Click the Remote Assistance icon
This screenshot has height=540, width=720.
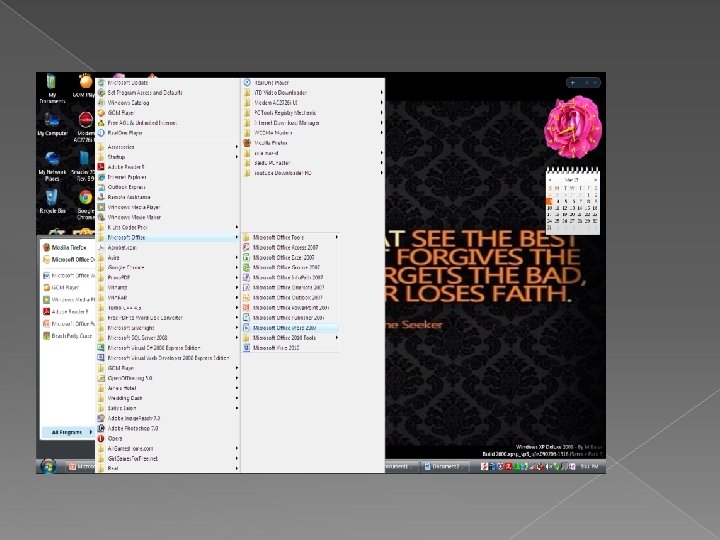click(x=101, y=197)
